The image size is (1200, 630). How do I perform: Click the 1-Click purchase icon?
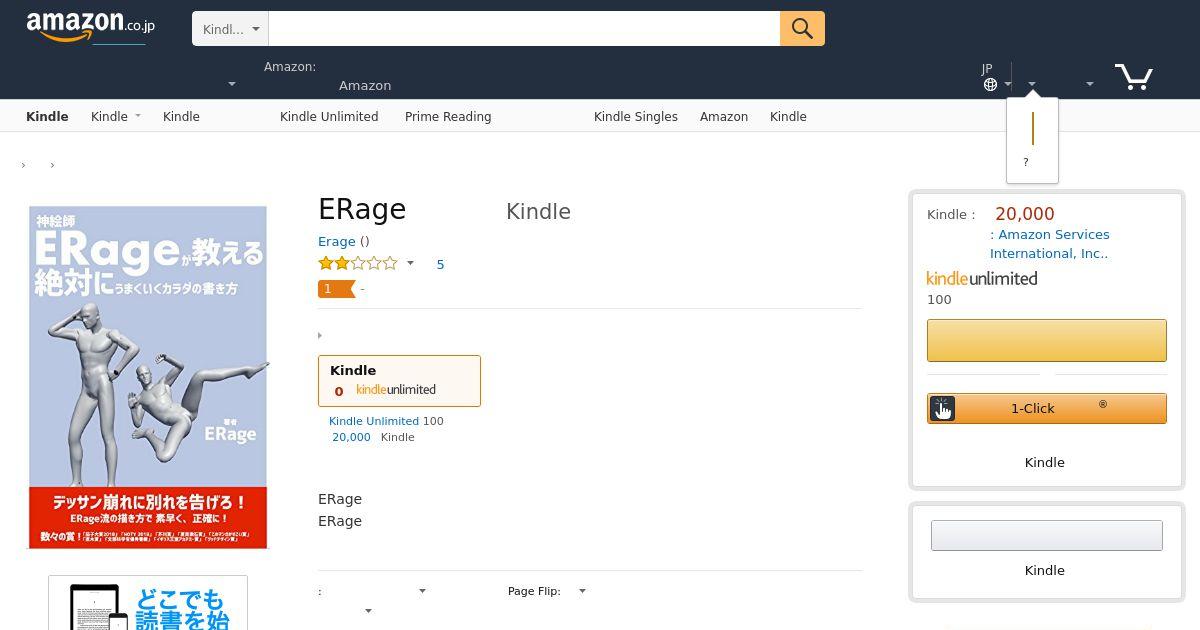click(x=942, y=408)
